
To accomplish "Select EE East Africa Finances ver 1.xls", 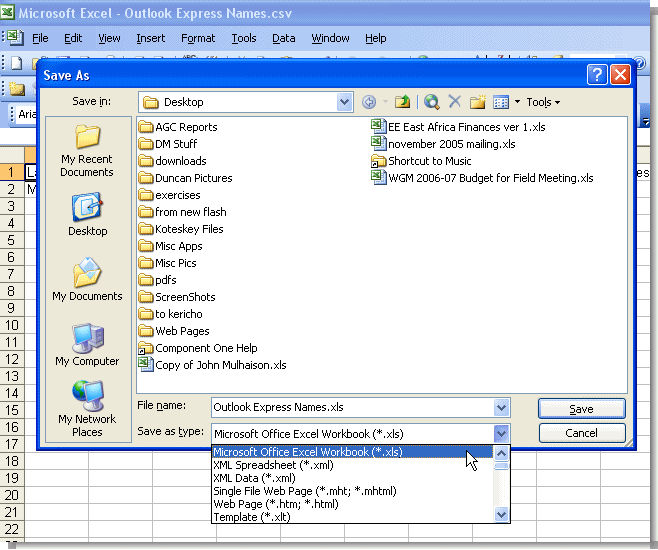I will (458, 127).
